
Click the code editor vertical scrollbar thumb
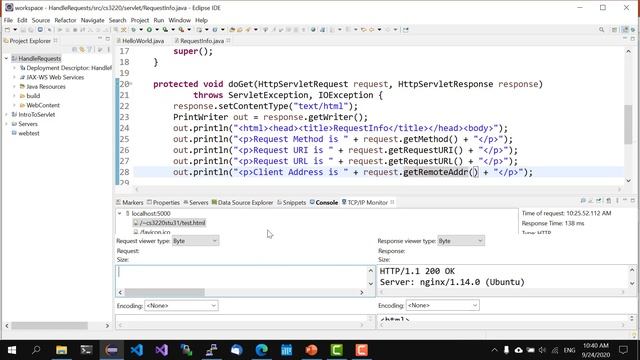coord(628,124)
